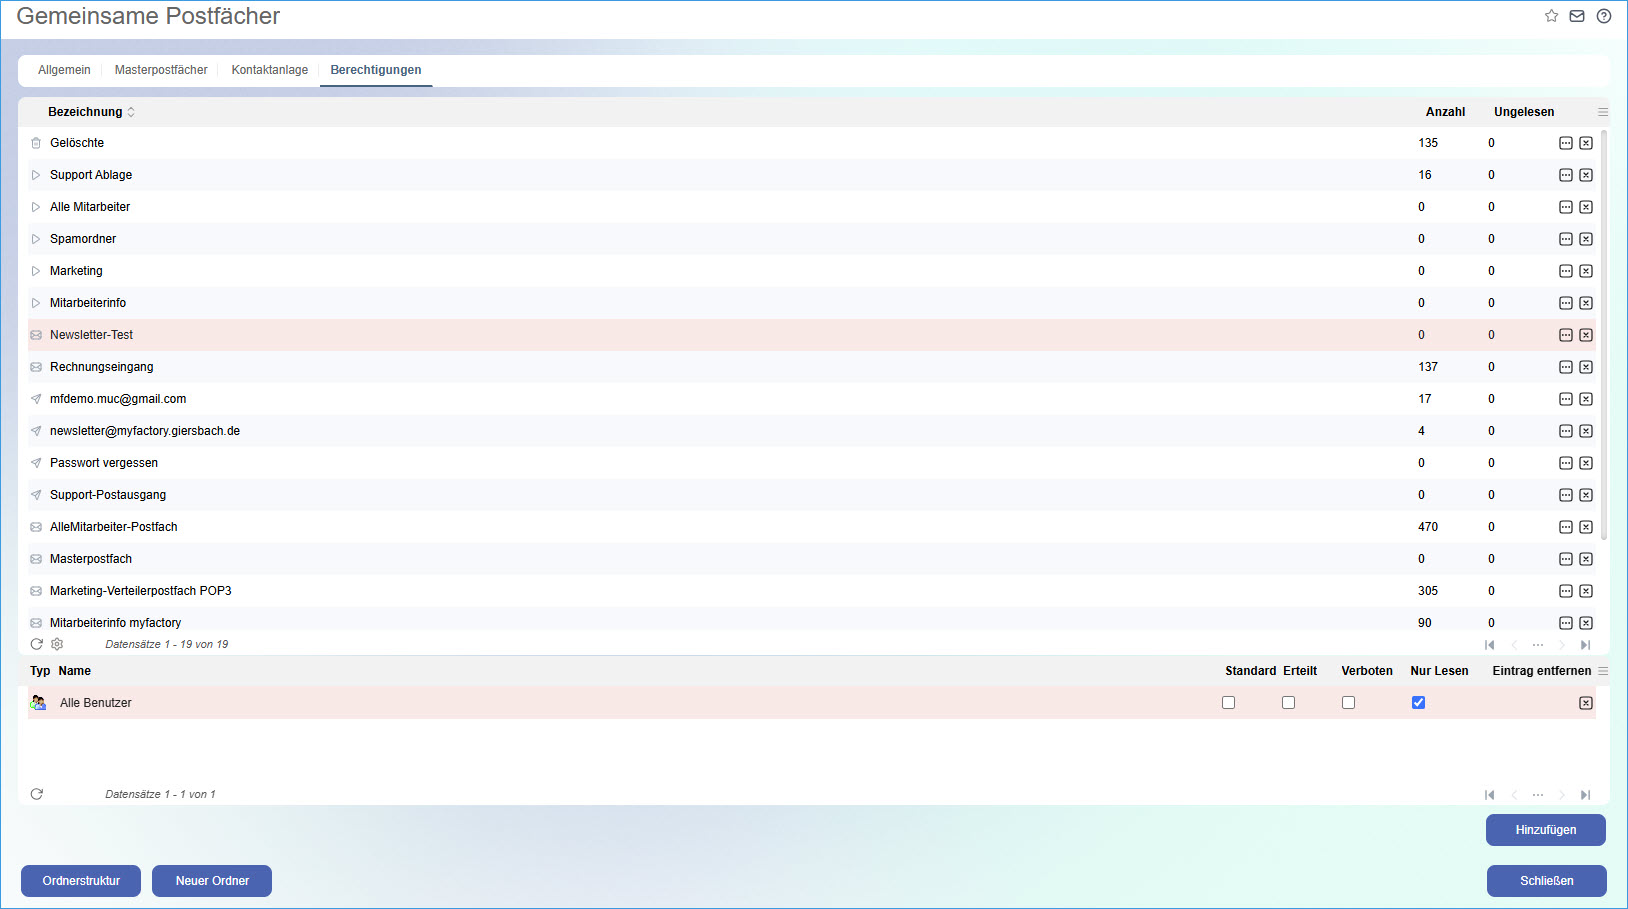
Task: Delete the mfdemo.muc@gmail.com entry
Action: tap(1586, 399)
